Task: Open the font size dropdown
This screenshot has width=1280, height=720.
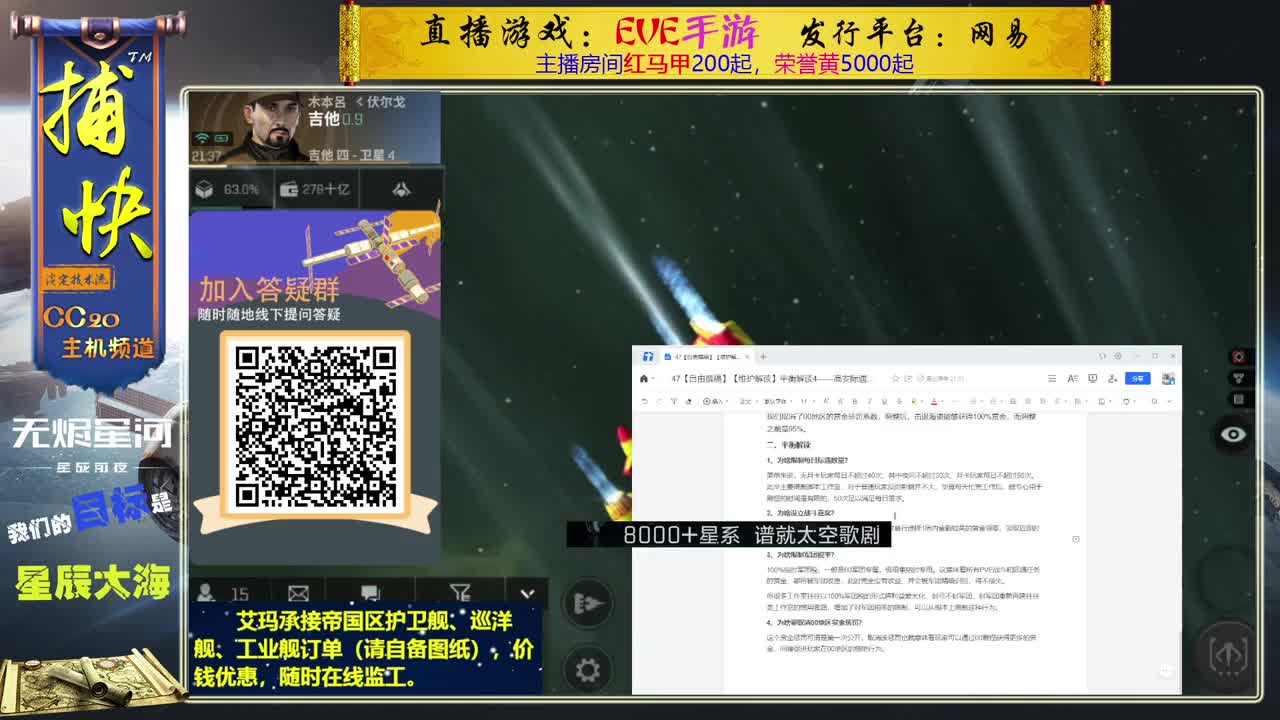Action: coord(805,401)
